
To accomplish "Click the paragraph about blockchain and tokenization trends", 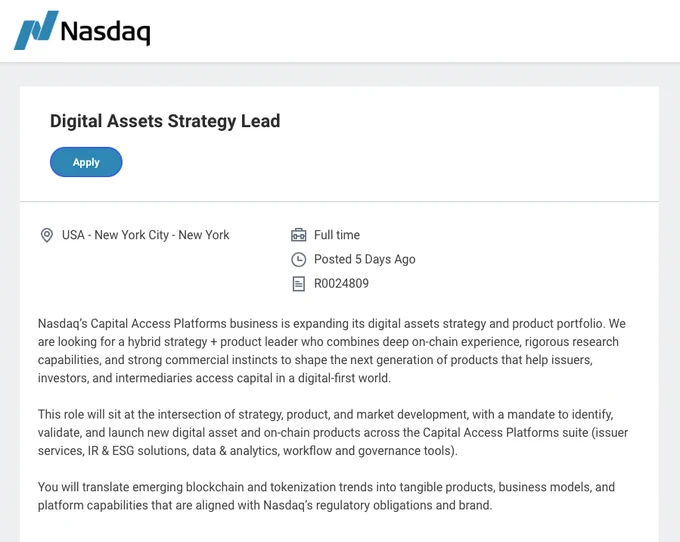I will point(326,496).
